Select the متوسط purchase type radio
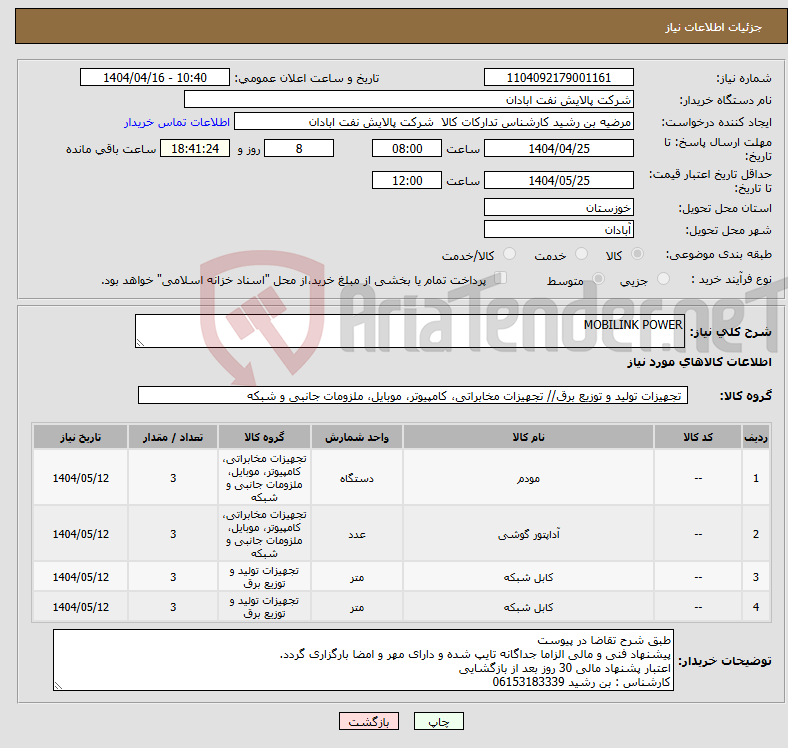Viewport: 788px width, 748px height. pyautogui.click(x=598, y=278)
